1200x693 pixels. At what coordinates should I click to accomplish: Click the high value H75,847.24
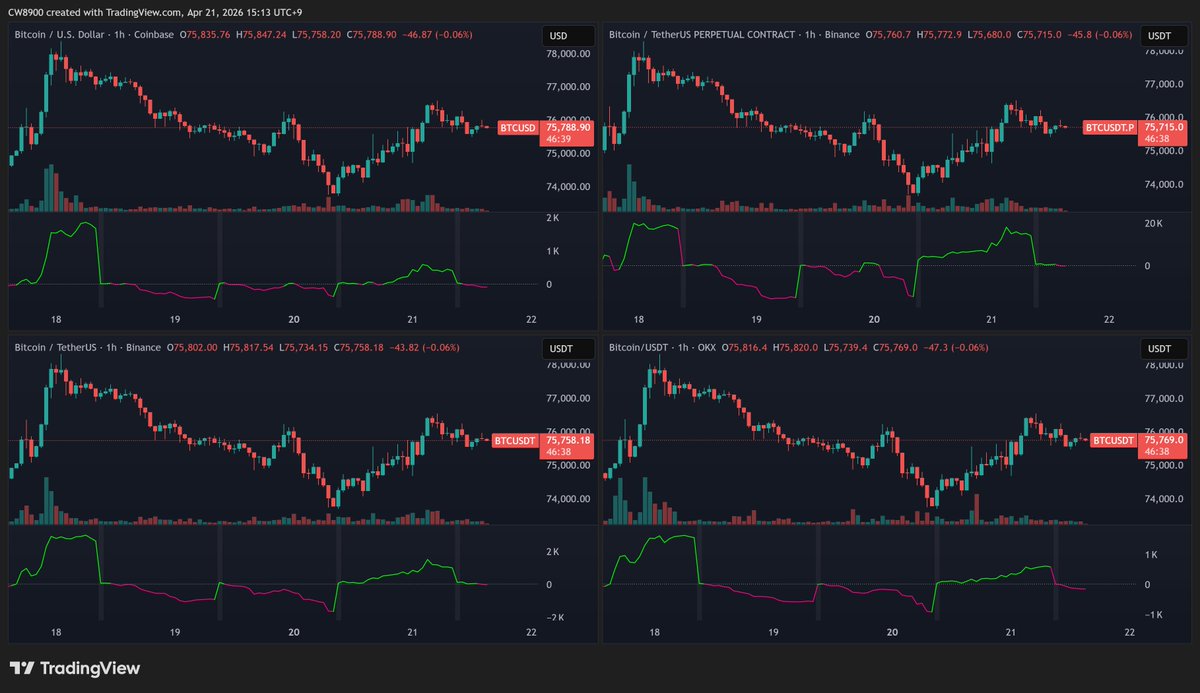pos(262,36)
